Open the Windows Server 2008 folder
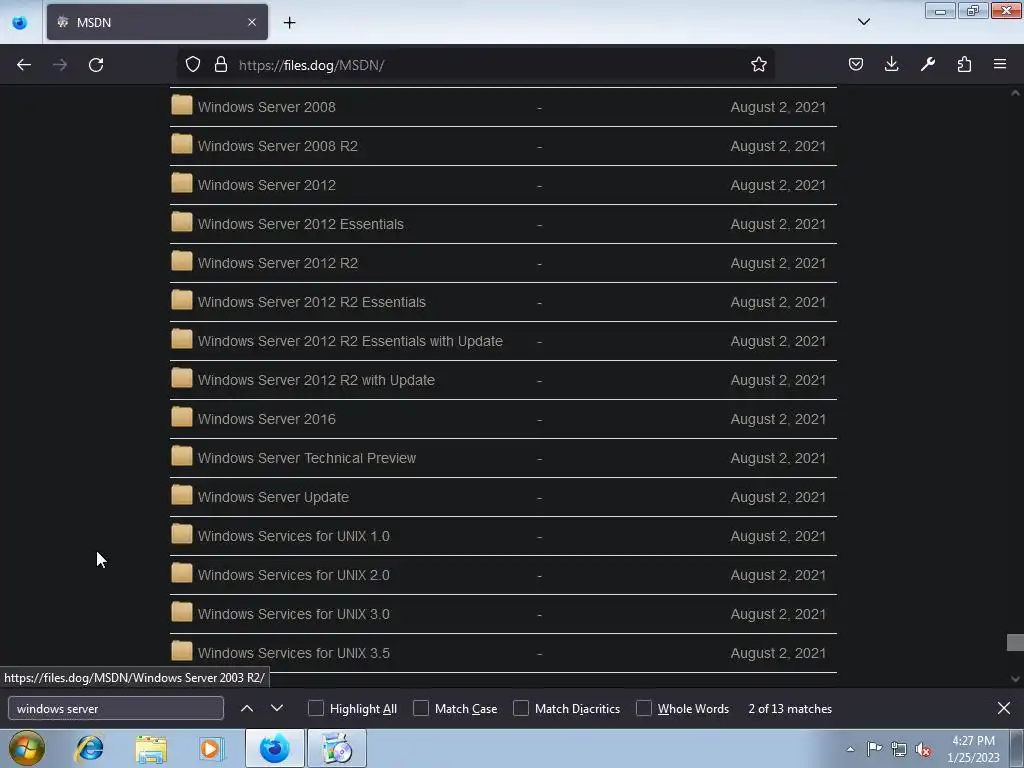1024x768 pixels. tap(266, 107)
